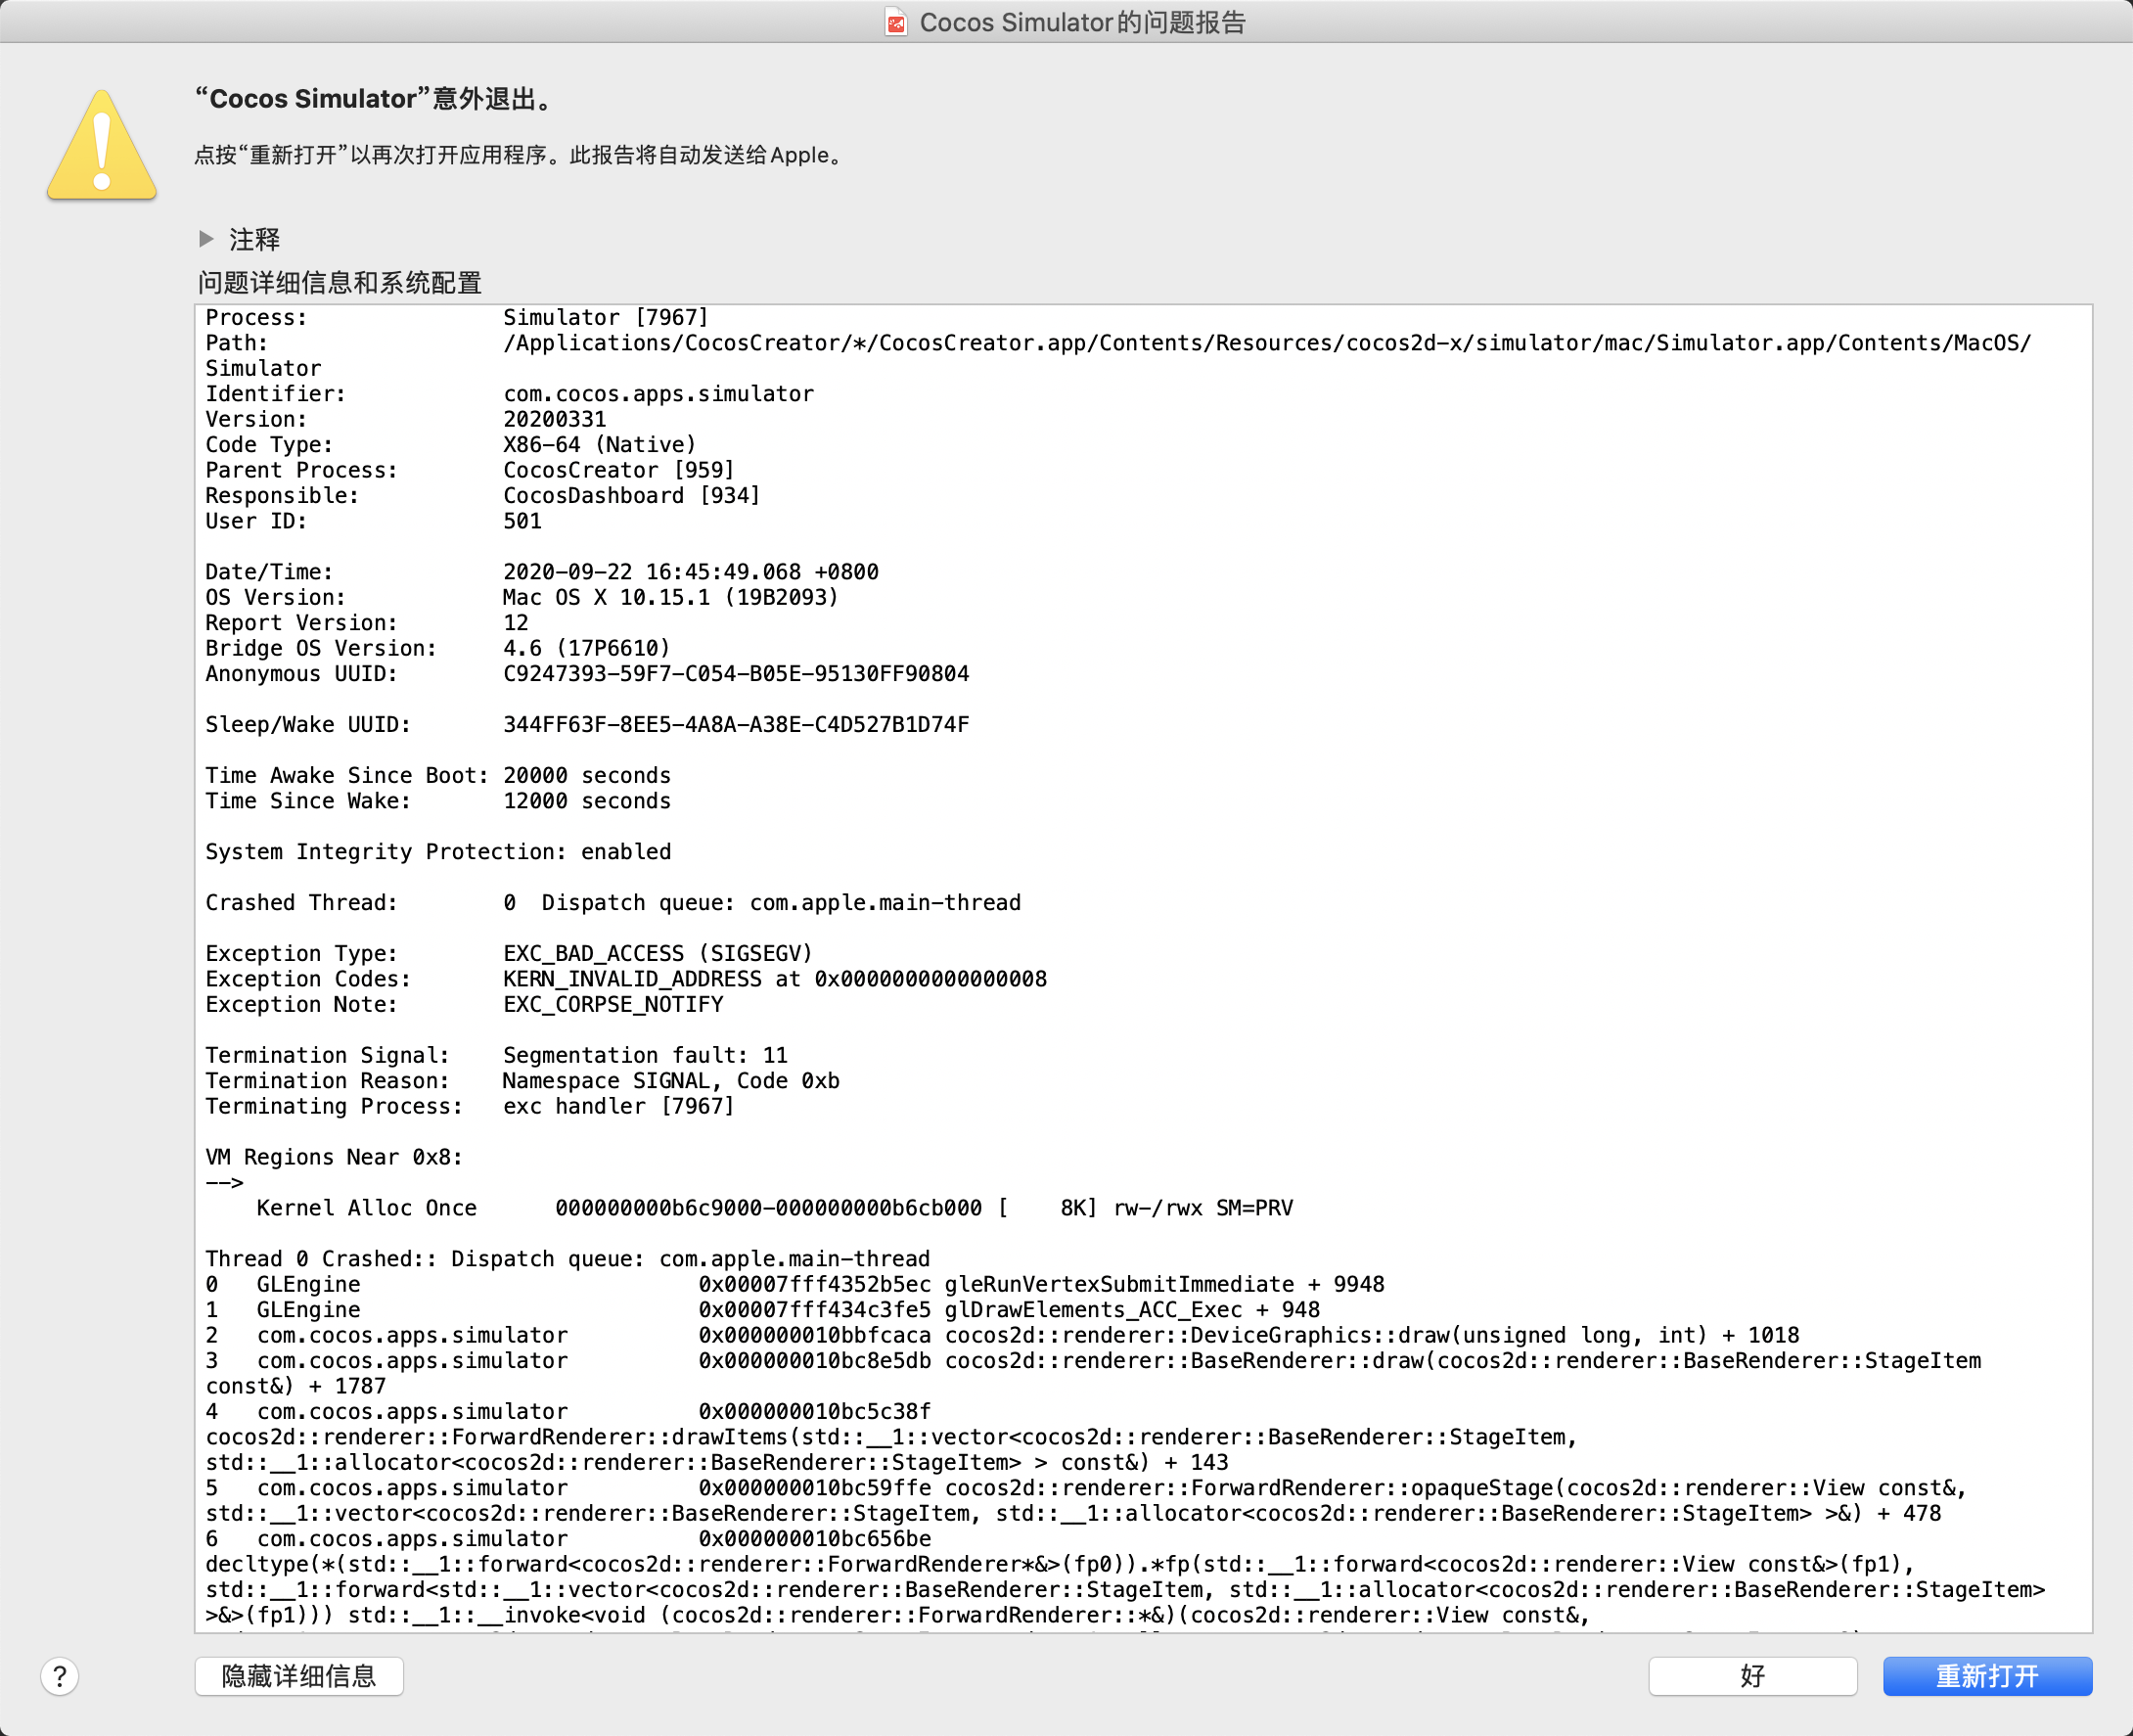This screenshot has height=1736, width=2133.
Task: Click the 问题详细信息和系统配置 section label
Action: coord(340,283)
